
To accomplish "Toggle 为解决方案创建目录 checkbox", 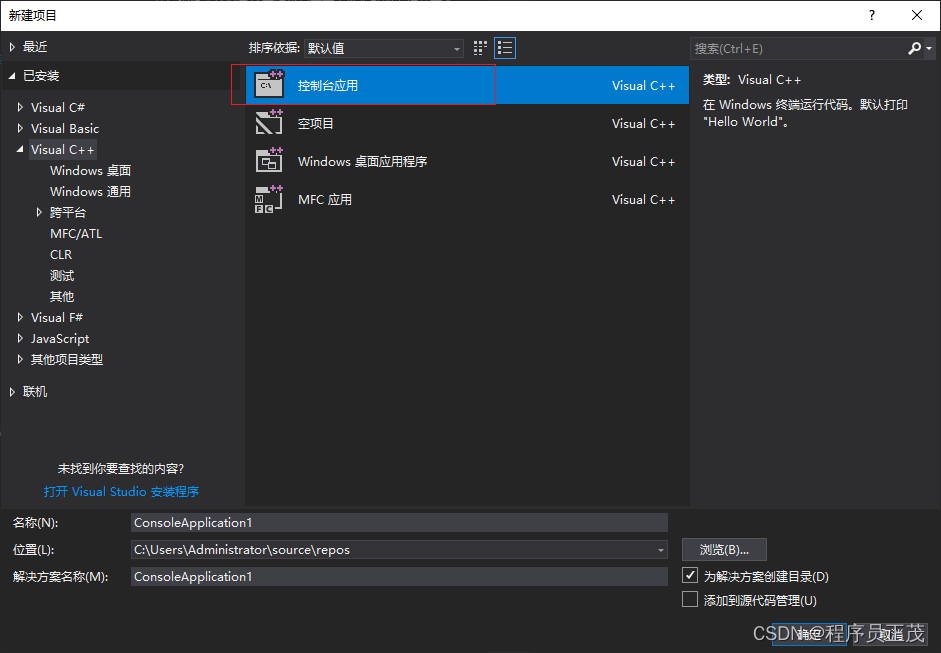I will pos(690,575).
